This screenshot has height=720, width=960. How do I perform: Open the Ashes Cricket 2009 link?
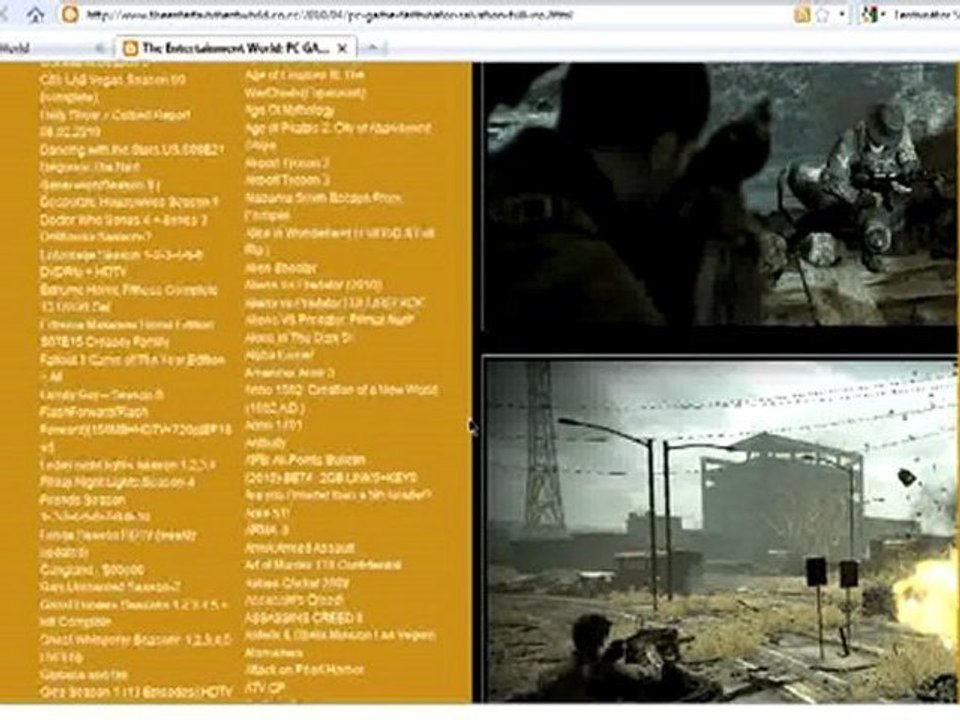pos(297,582)
